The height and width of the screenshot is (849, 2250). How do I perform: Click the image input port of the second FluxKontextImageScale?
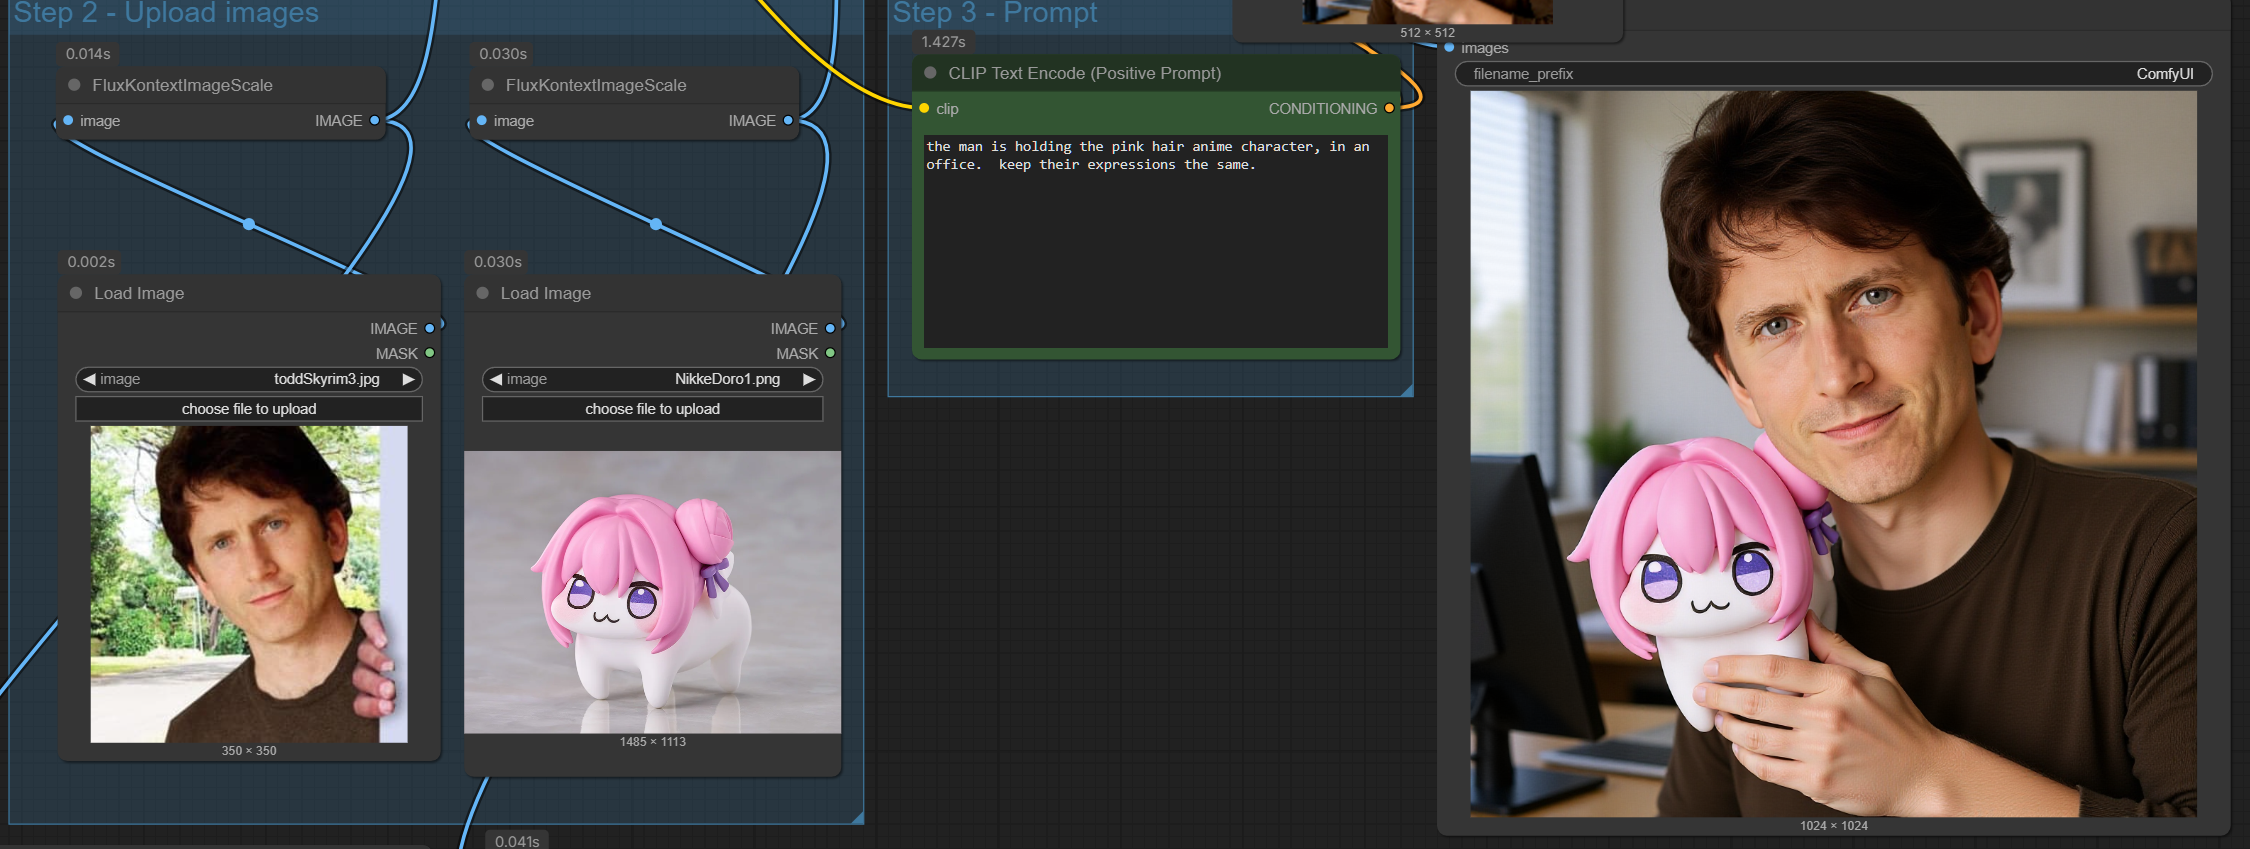coord(482,120)
